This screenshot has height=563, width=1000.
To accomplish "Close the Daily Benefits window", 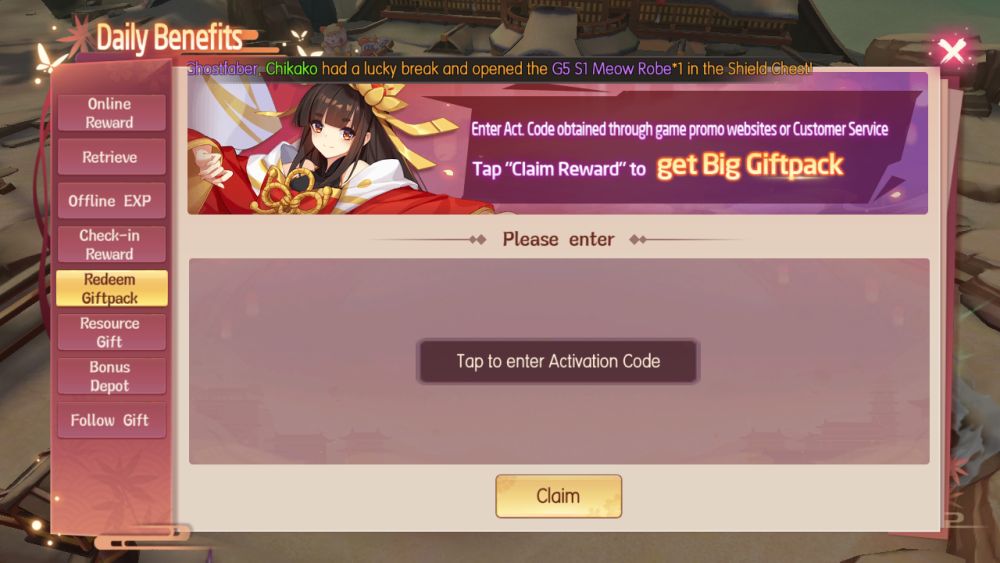I will [x=952, y=51].
